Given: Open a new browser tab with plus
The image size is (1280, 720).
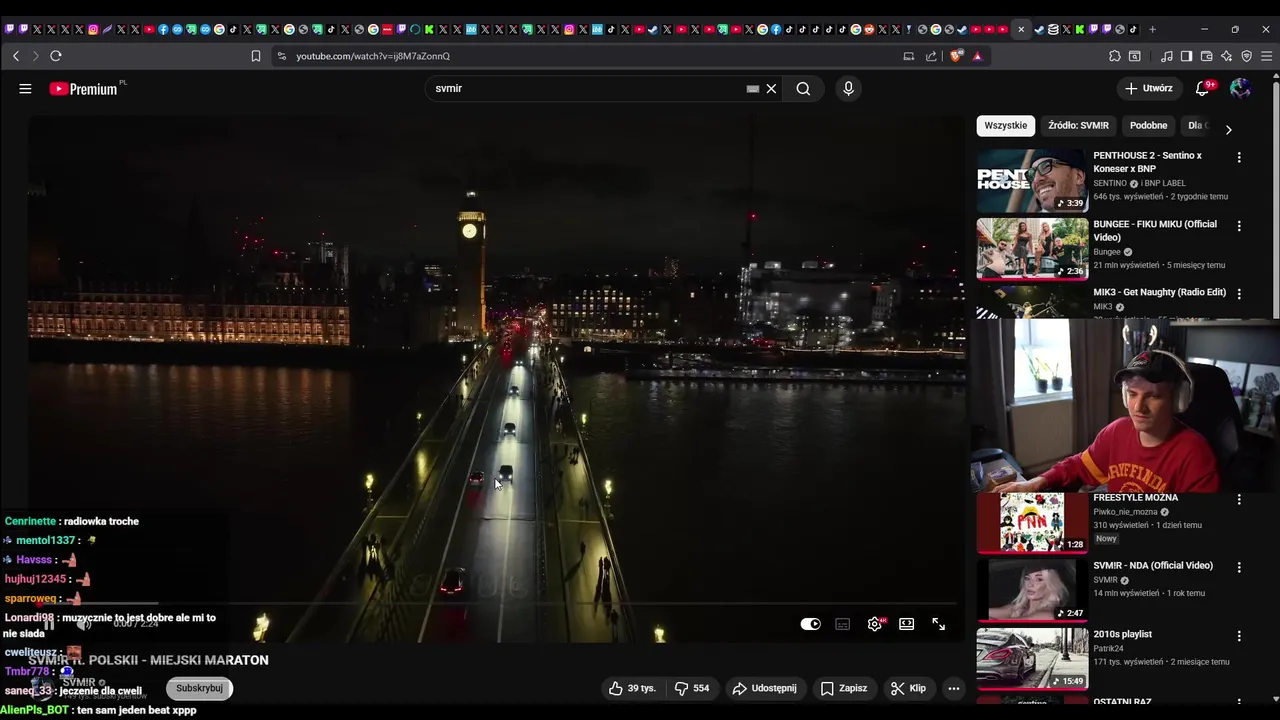Looking at the screenshot, I should [x=1152, y=29].
